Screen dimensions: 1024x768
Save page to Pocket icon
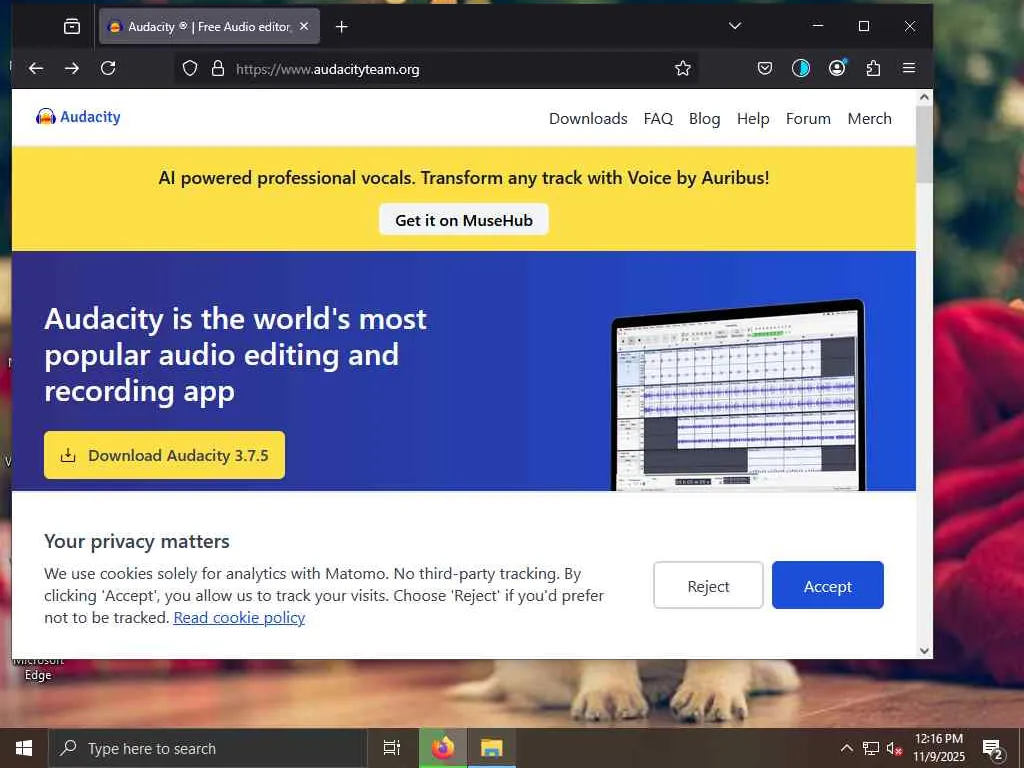pos(765,68)
